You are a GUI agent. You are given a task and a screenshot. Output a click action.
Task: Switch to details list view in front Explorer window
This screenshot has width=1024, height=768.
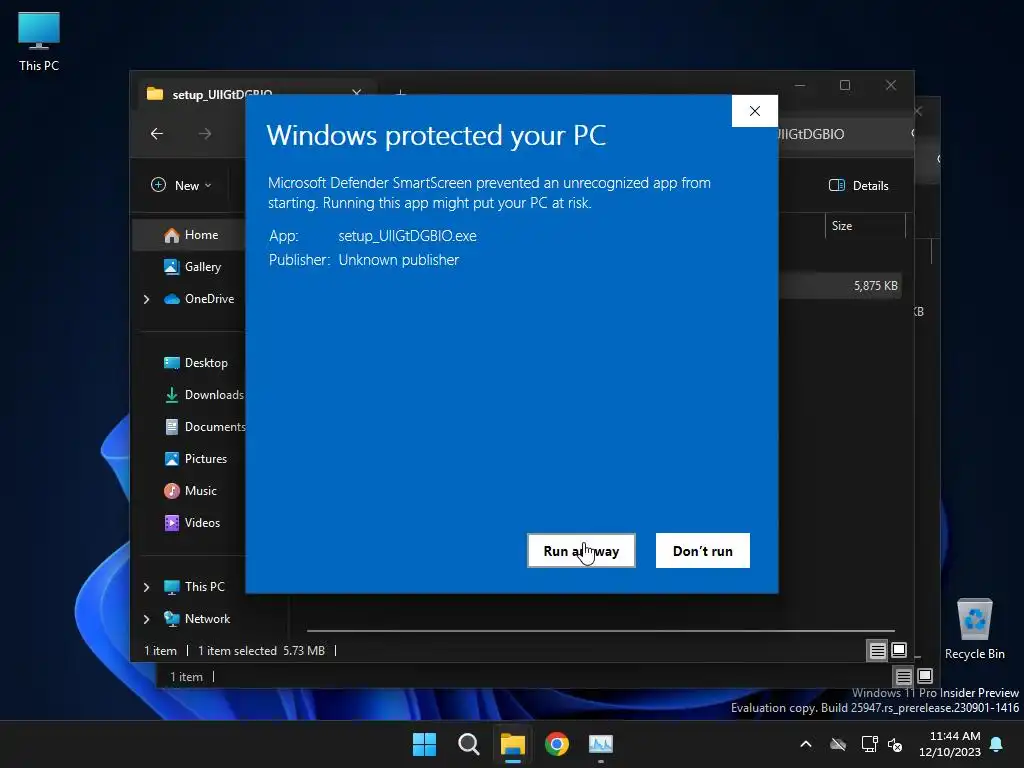[878, 650]
